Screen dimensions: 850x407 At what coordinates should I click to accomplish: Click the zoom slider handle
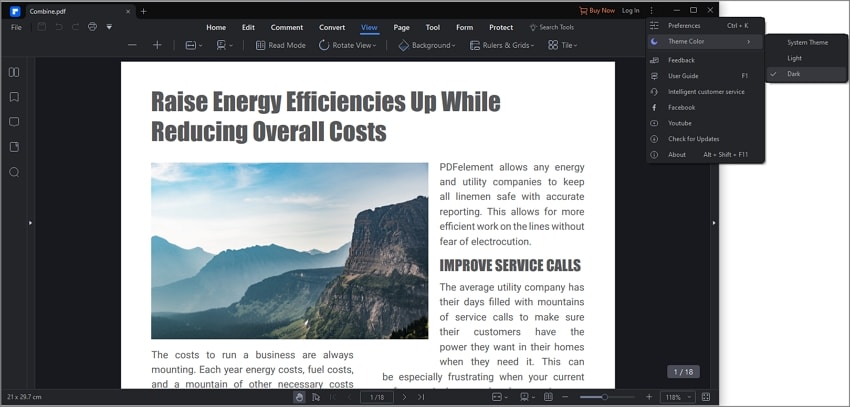(604, 397)
